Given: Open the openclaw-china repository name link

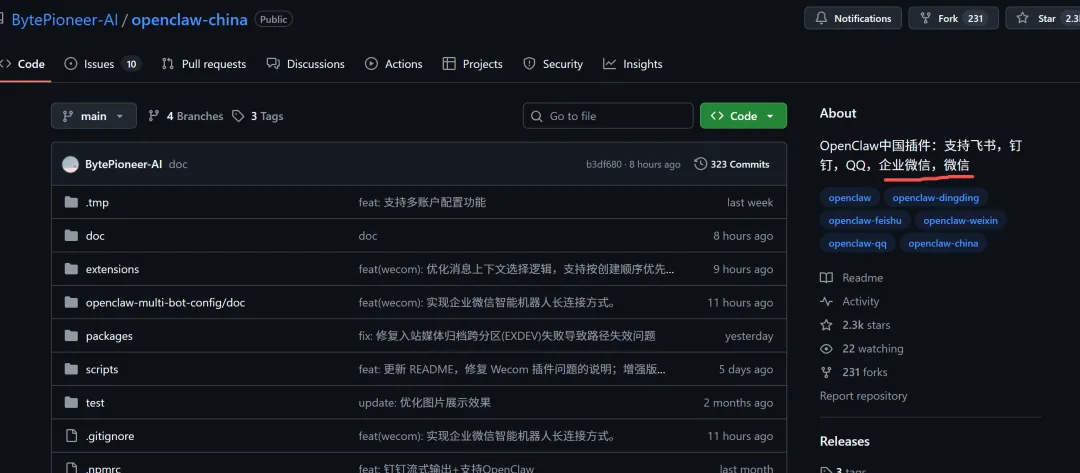Looking at the screenshot, I should [189, 19].
